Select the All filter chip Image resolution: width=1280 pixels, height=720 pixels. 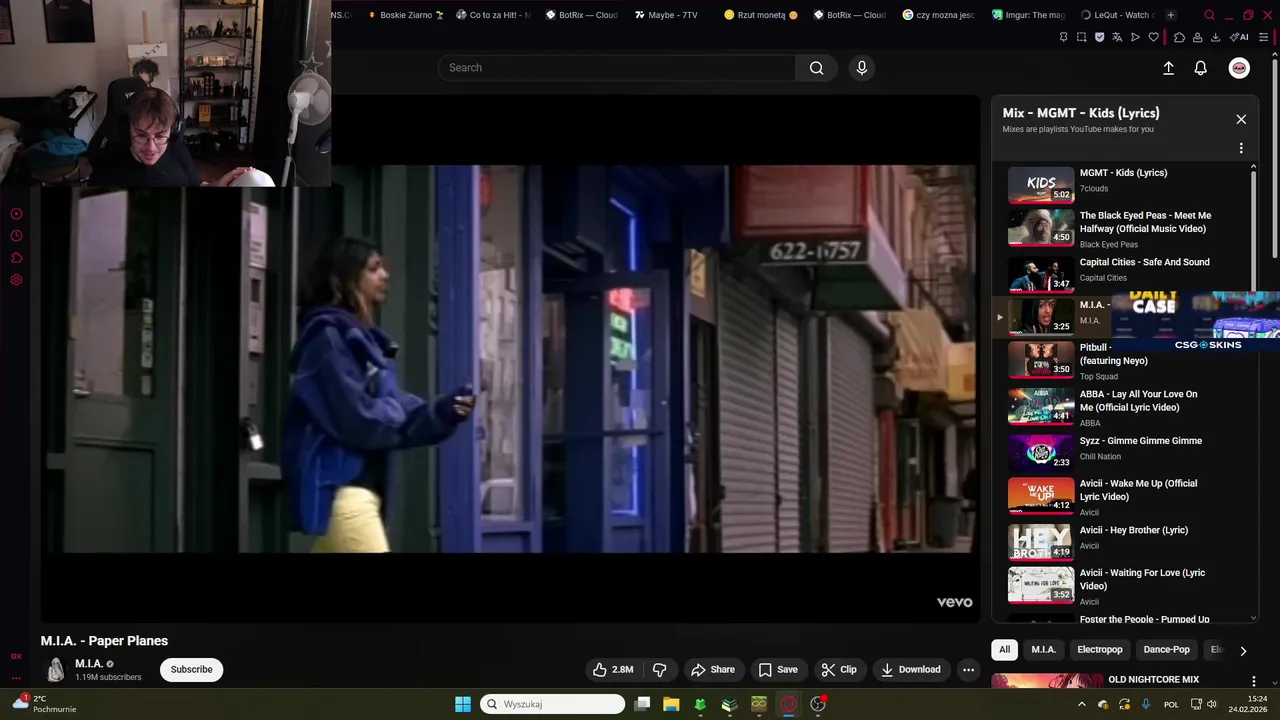pyautogui.click(x=1004, y=650)
